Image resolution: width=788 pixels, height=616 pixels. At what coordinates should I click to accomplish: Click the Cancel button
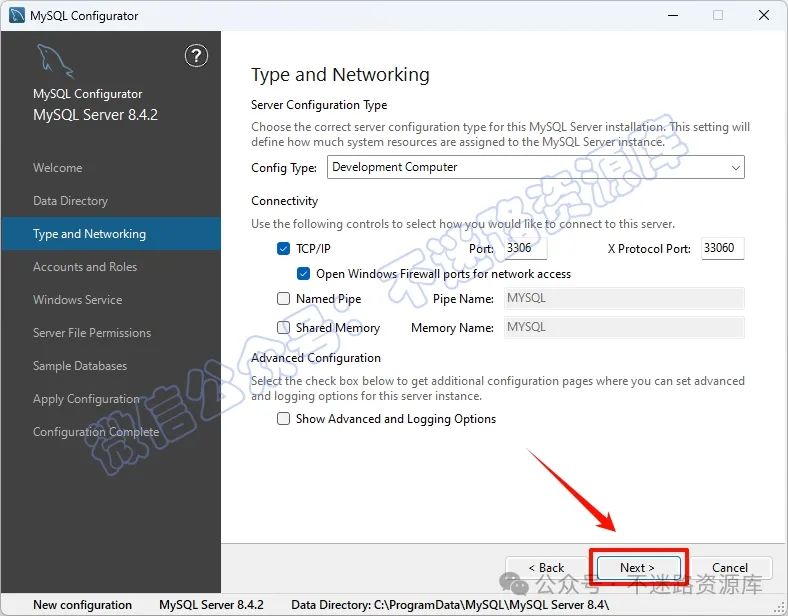coord(730,568)
